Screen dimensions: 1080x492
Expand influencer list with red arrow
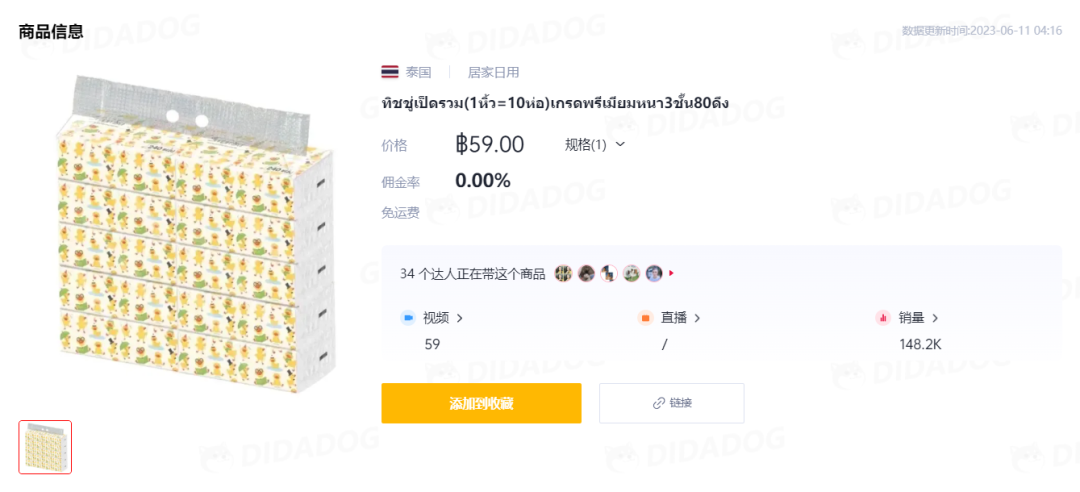(x=672, y=274)
